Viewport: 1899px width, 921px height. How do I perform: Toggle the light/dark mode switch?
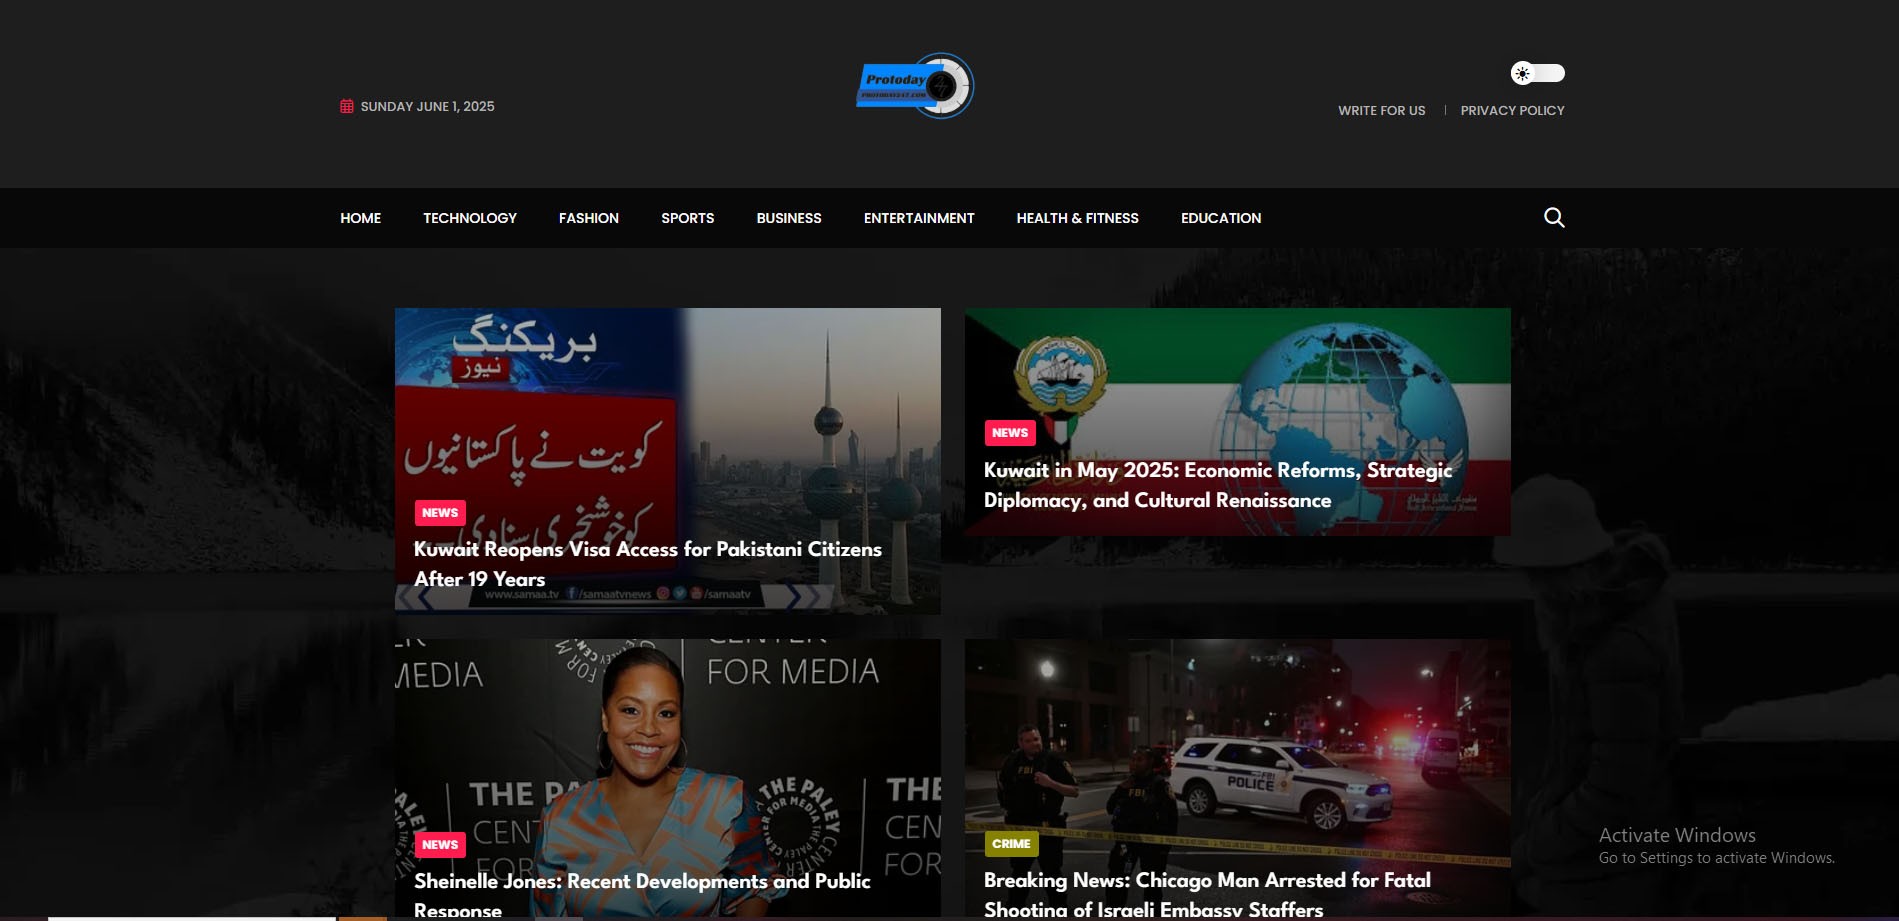pyautogui.click(x=1537, y=73)
